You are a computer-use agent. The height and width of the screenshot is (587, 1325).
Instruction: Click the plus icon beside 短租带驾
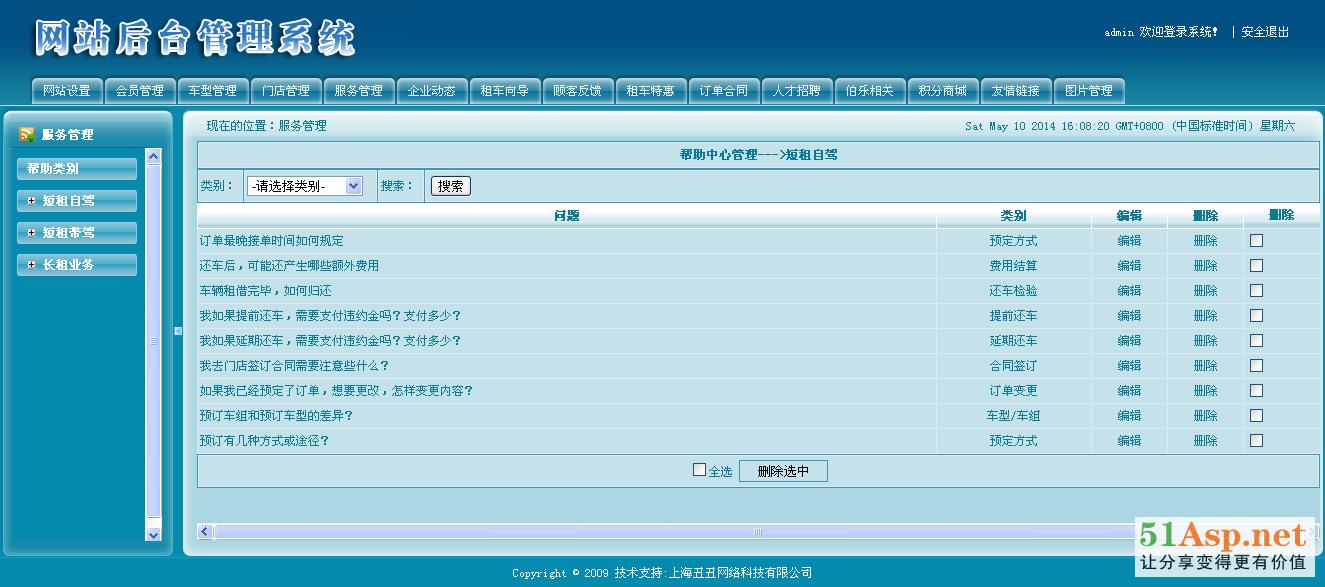[x=32, y=233]
